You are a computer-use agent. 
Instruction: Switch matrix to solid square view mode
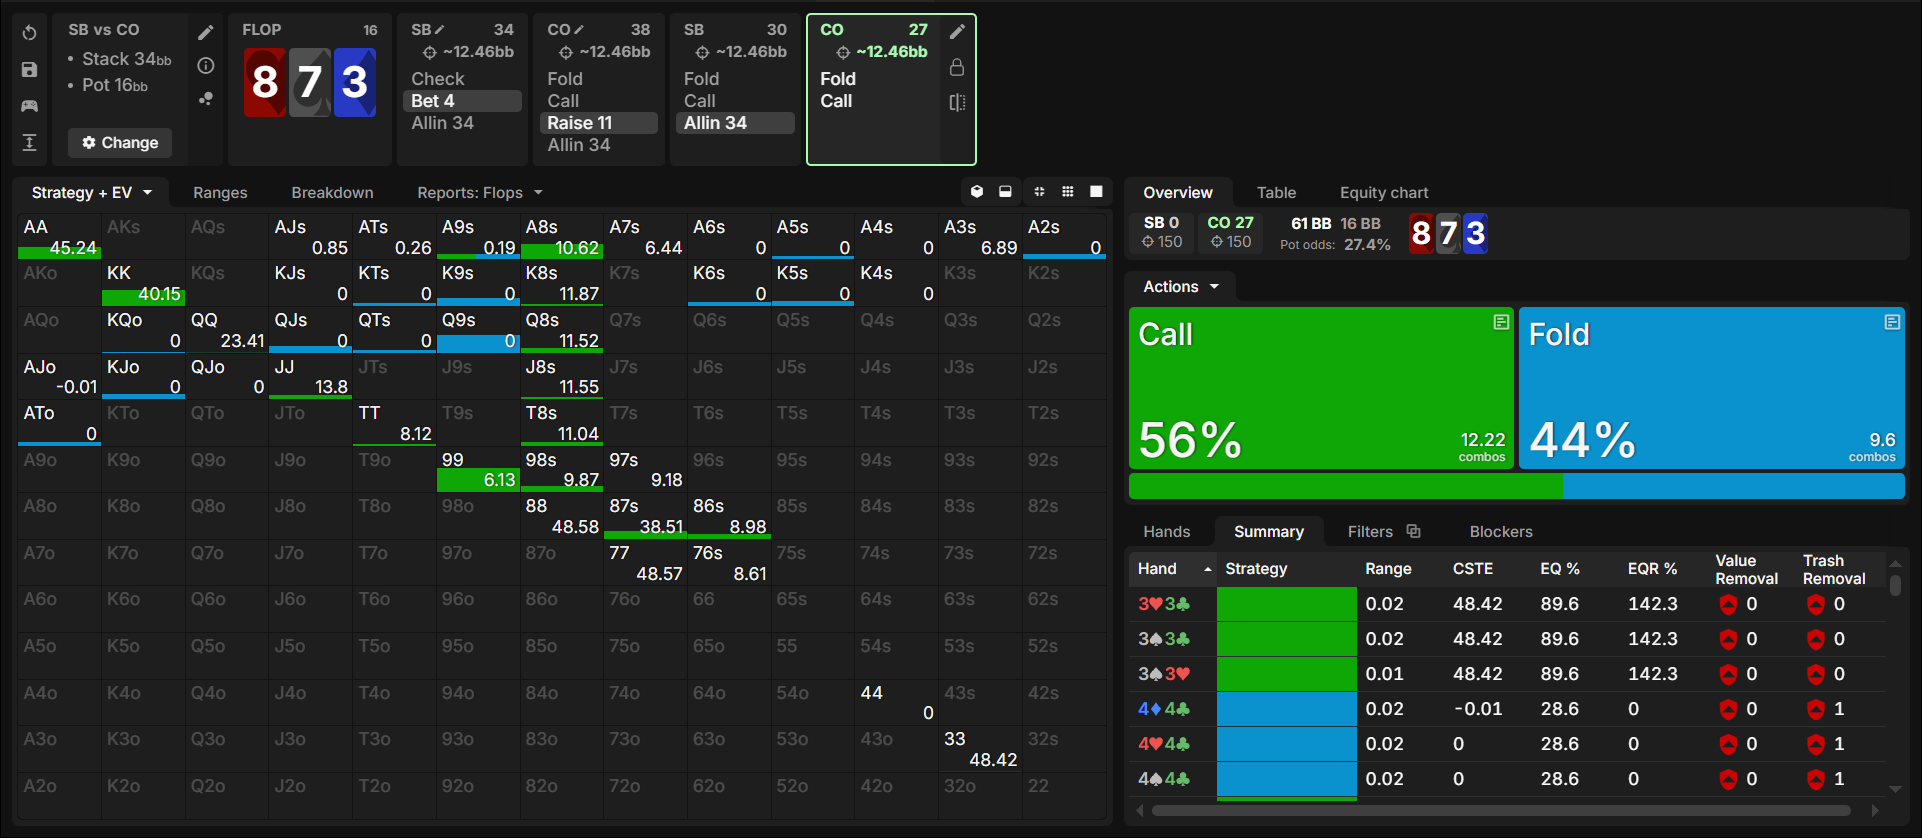pyautogui.click(x=1096, y=192)
